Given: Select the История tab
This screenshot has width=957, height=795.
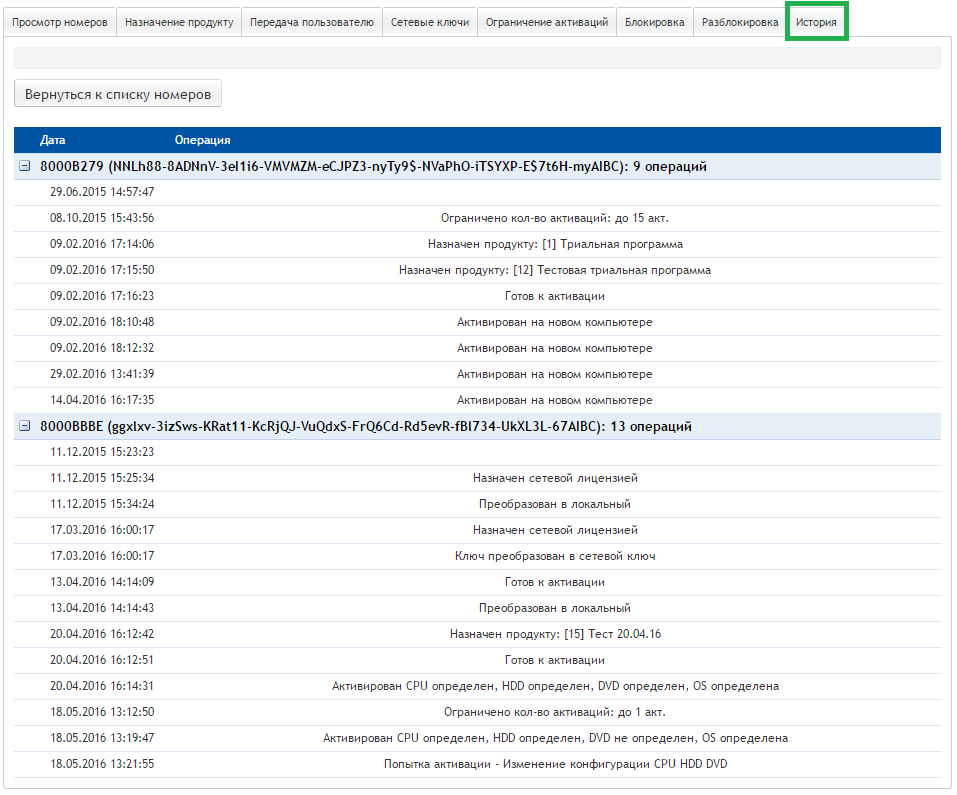Looking at the screenshot, I should click(x=817, y=22).
